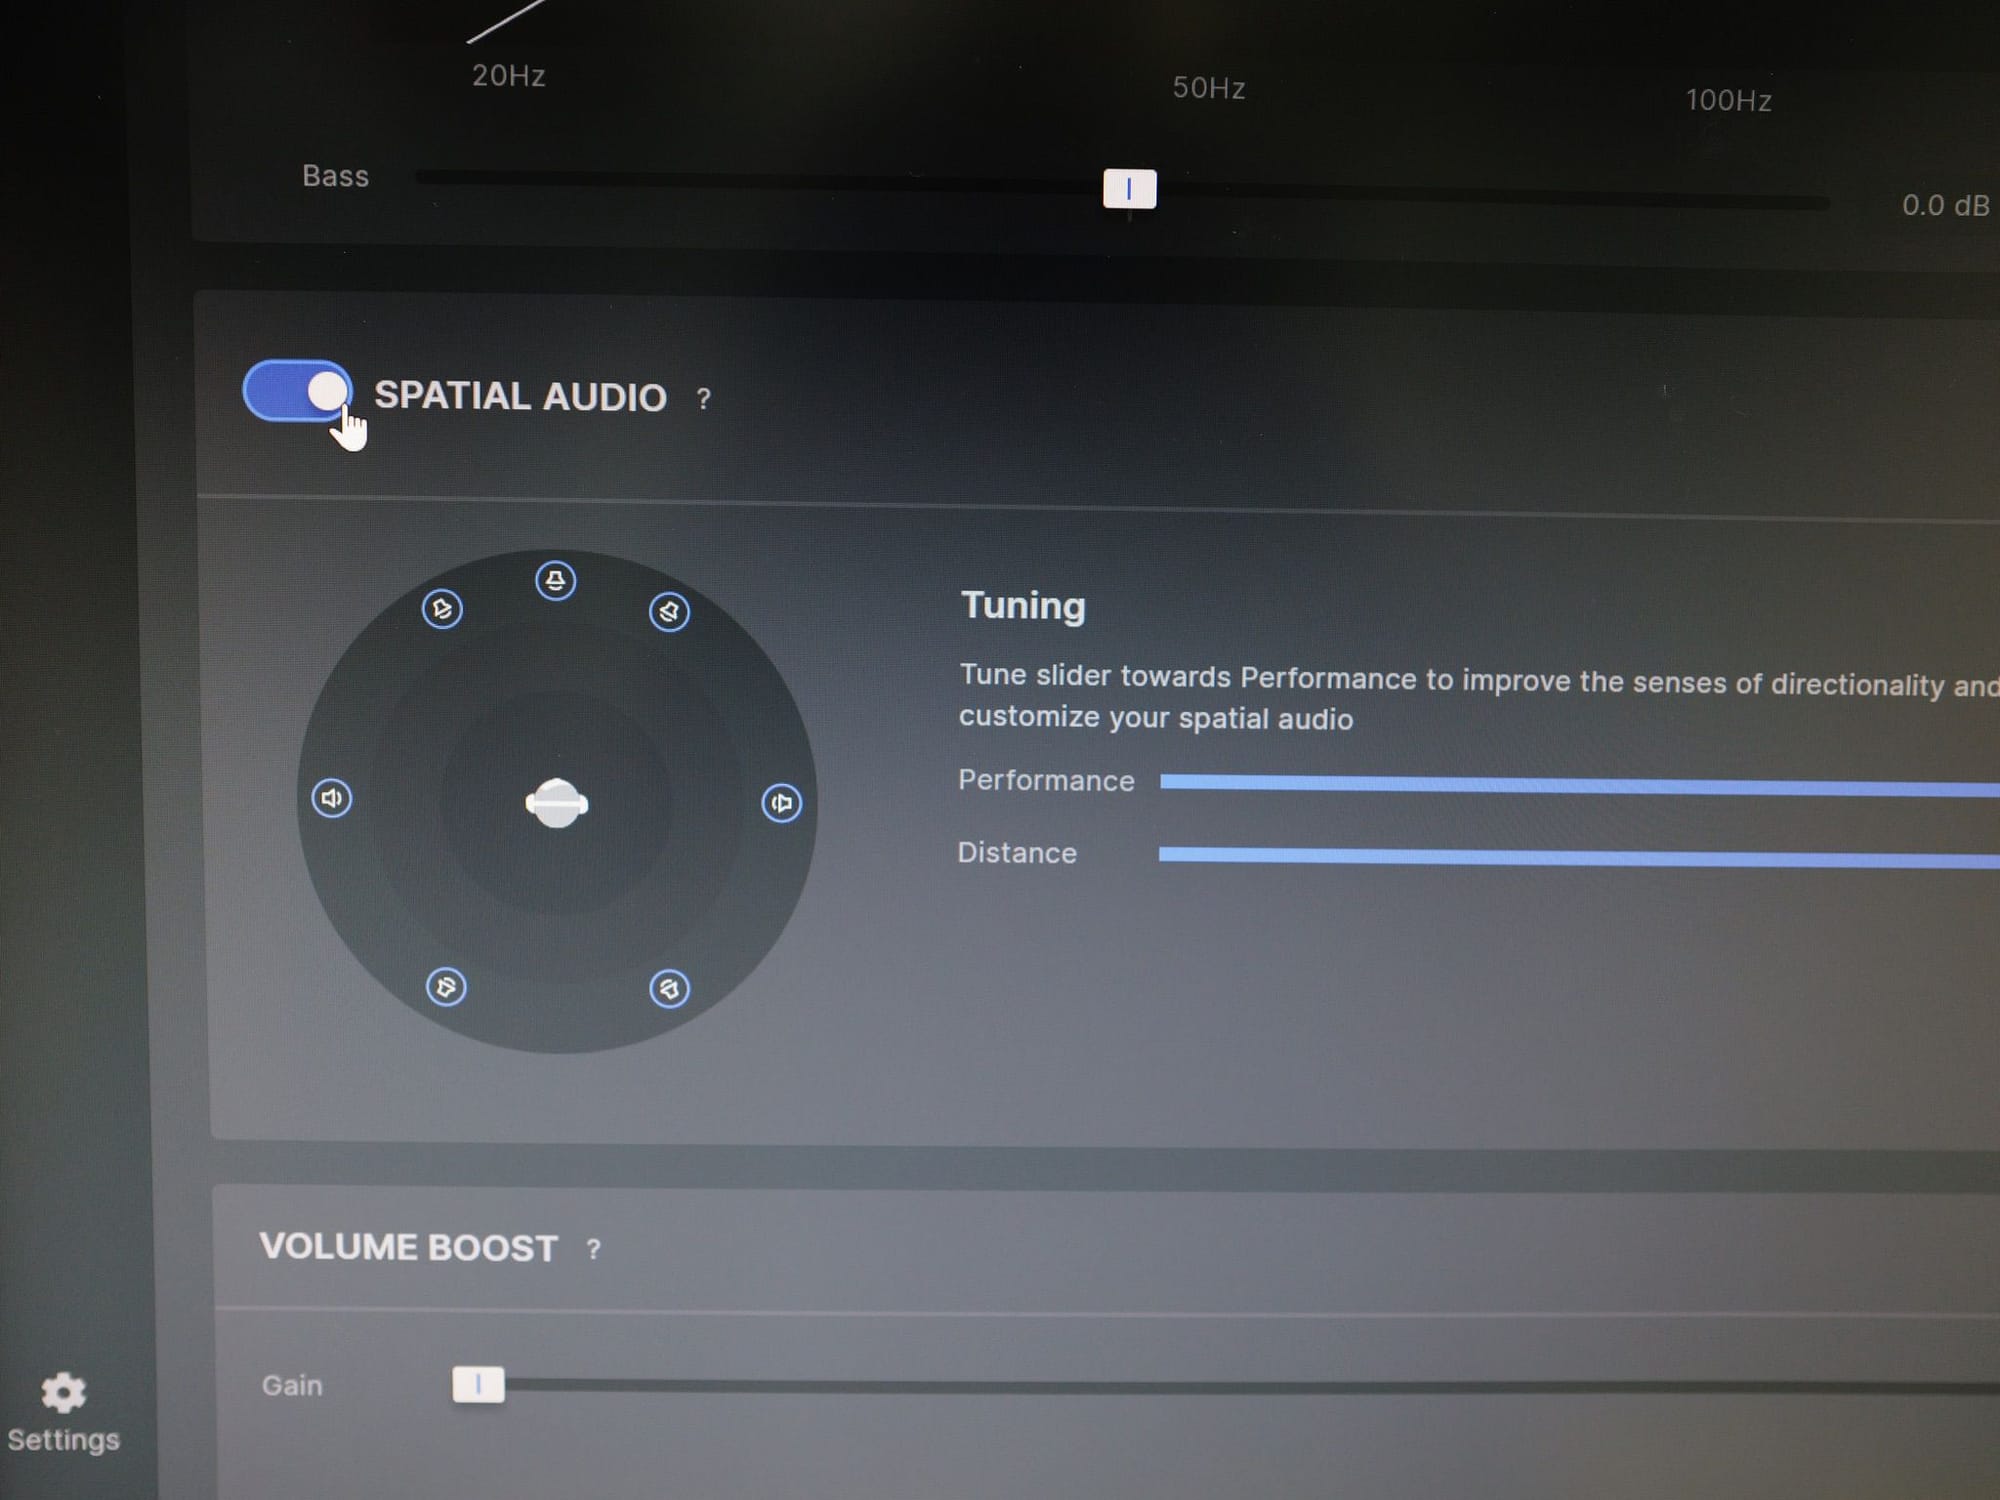Click the 50Hz frequency label
The width and height of the screenshot is (2000, 1500).
1209,88
